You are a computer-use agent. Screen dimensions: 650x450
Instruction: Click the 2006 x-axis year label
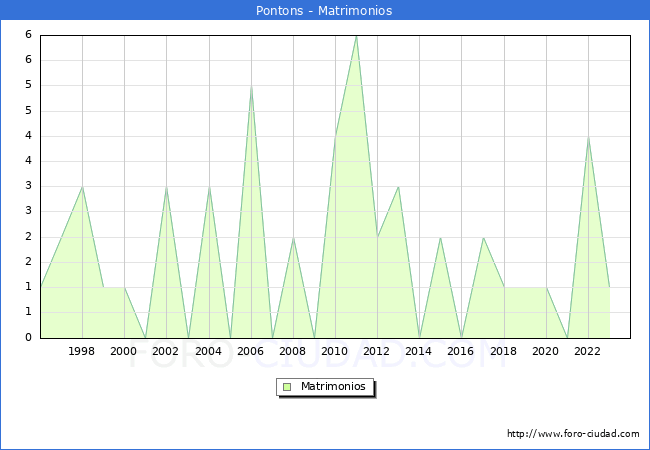(x=251, y=351)
